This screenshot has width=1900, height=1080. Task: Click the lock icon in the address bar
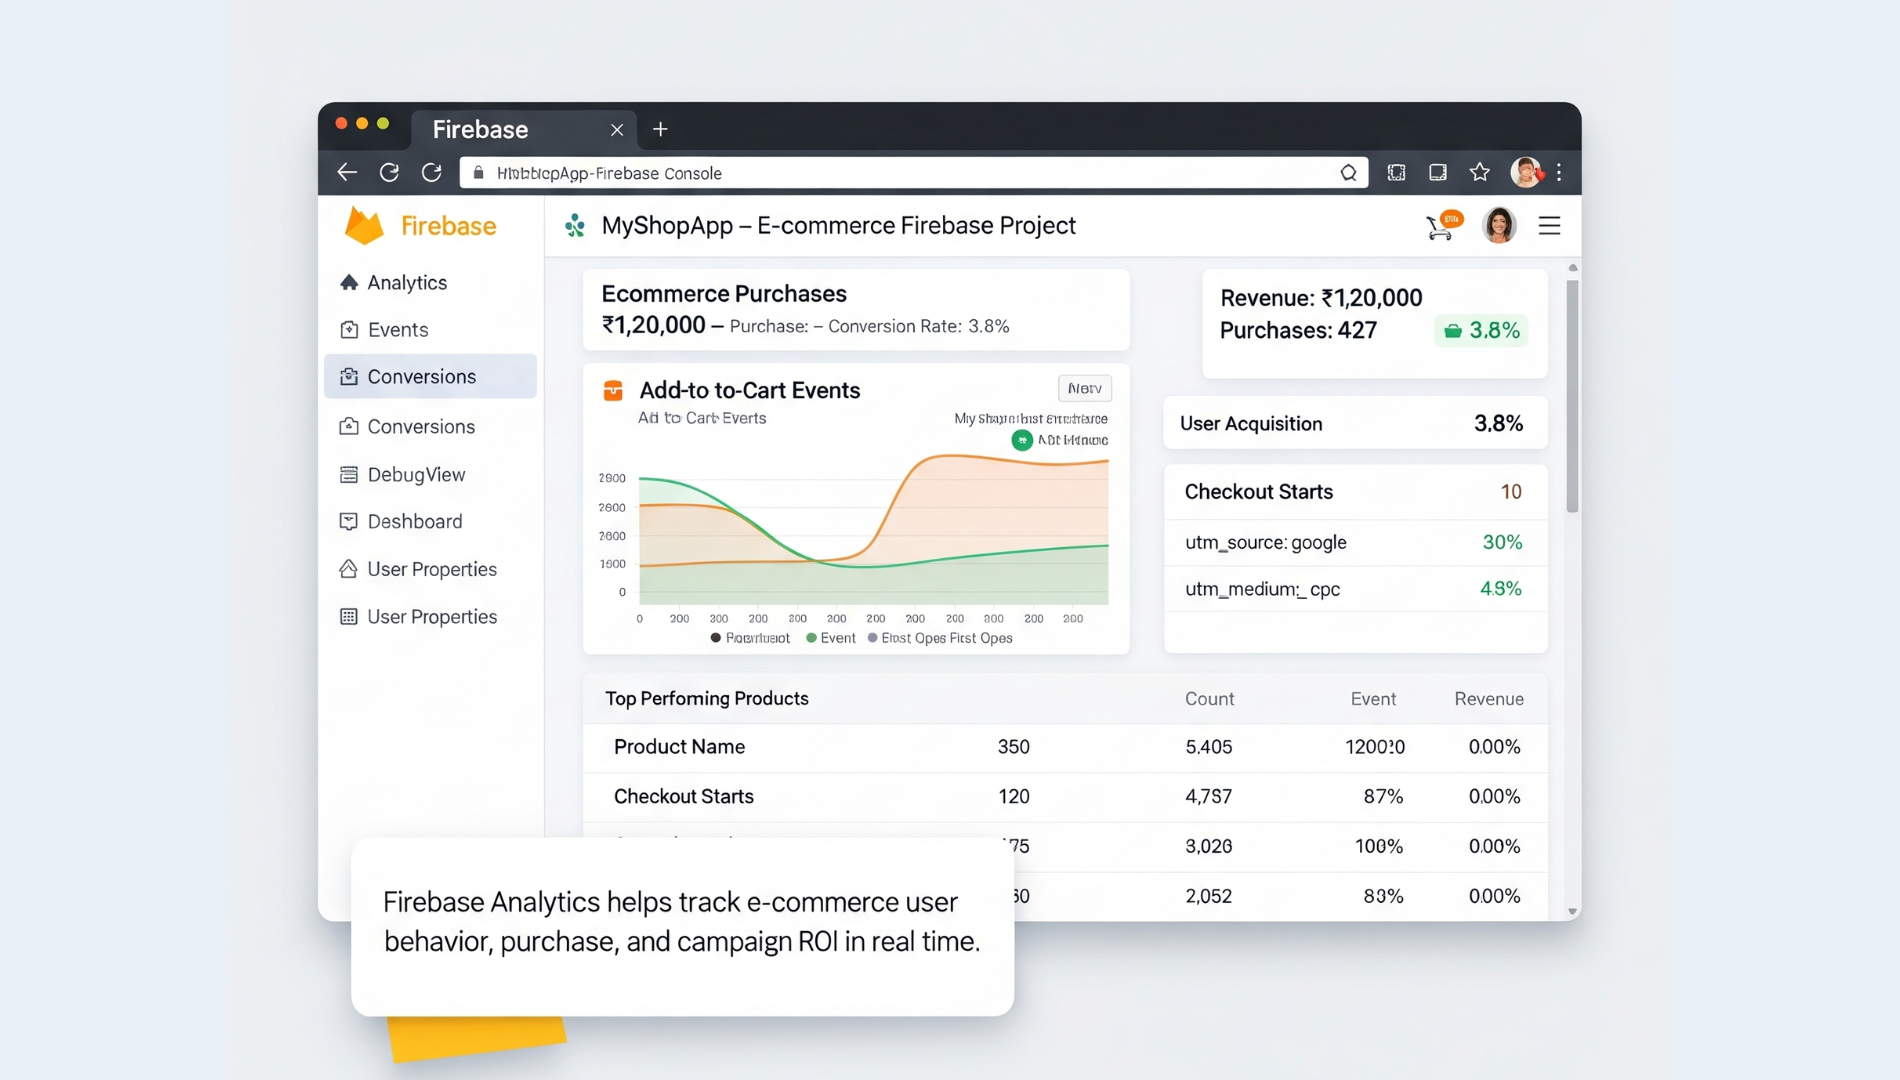point(478,173)
